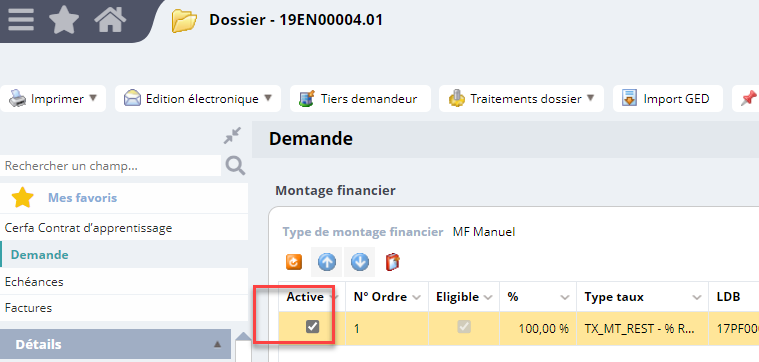Screen dimensions: 759x362
Task: Click the Imprimer printer icon
Action: tap(18, 99)
